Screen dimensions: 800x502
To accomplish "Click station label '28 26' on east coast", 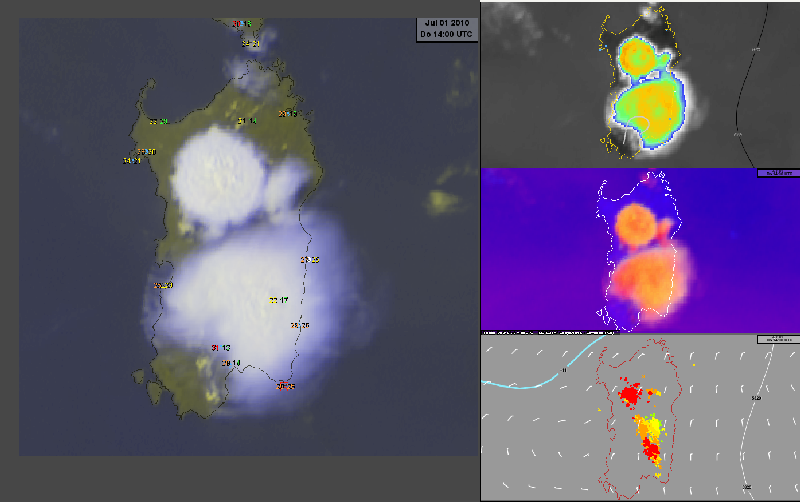I will click(x=300, y=325).
